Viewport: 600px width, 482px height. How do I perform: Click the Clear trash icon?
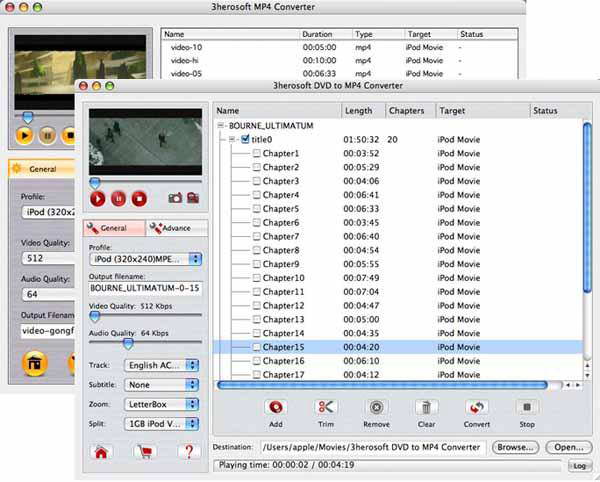pyautogui.click(x=427, y=407)
